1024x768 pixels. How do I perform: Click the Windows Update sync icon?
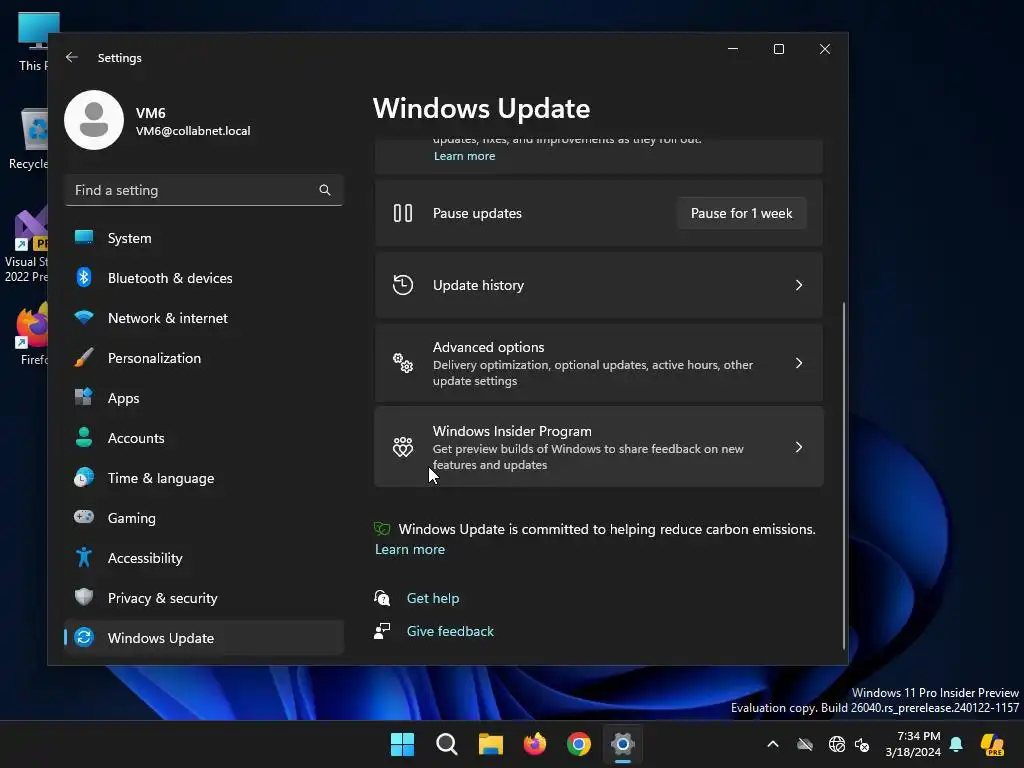(84, 637)
